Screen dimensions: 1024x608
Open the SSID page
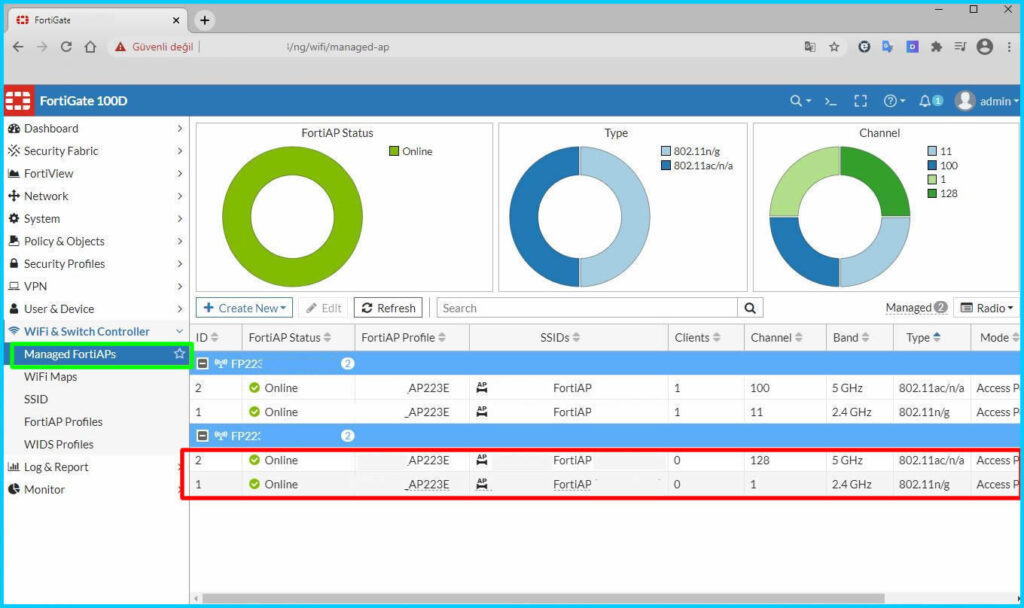[x=36, y=399]
